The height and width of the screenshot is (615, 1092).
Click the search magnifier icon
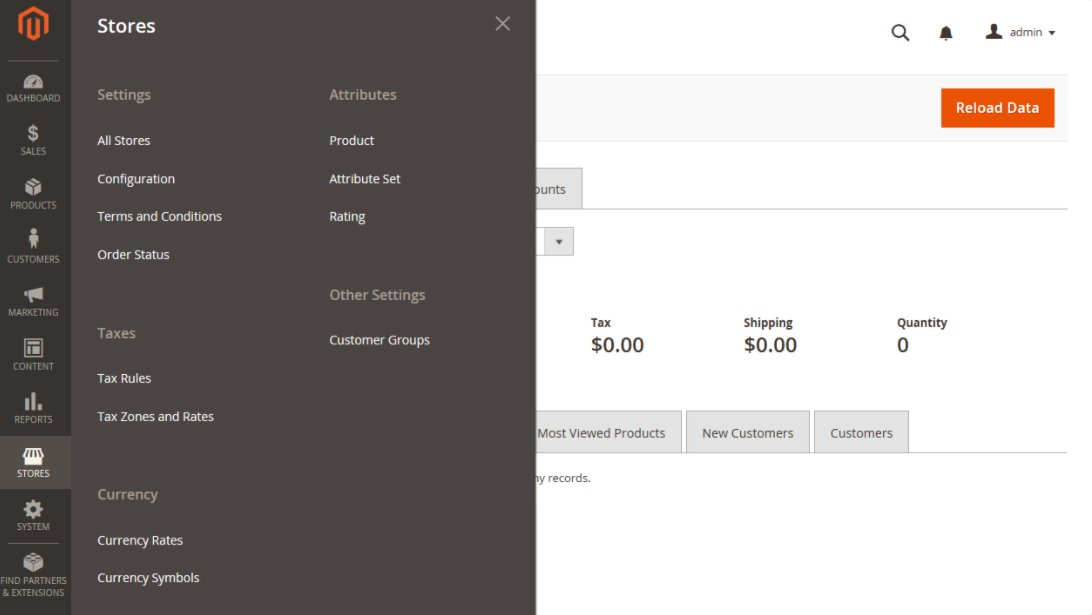(x=900, y=33)
